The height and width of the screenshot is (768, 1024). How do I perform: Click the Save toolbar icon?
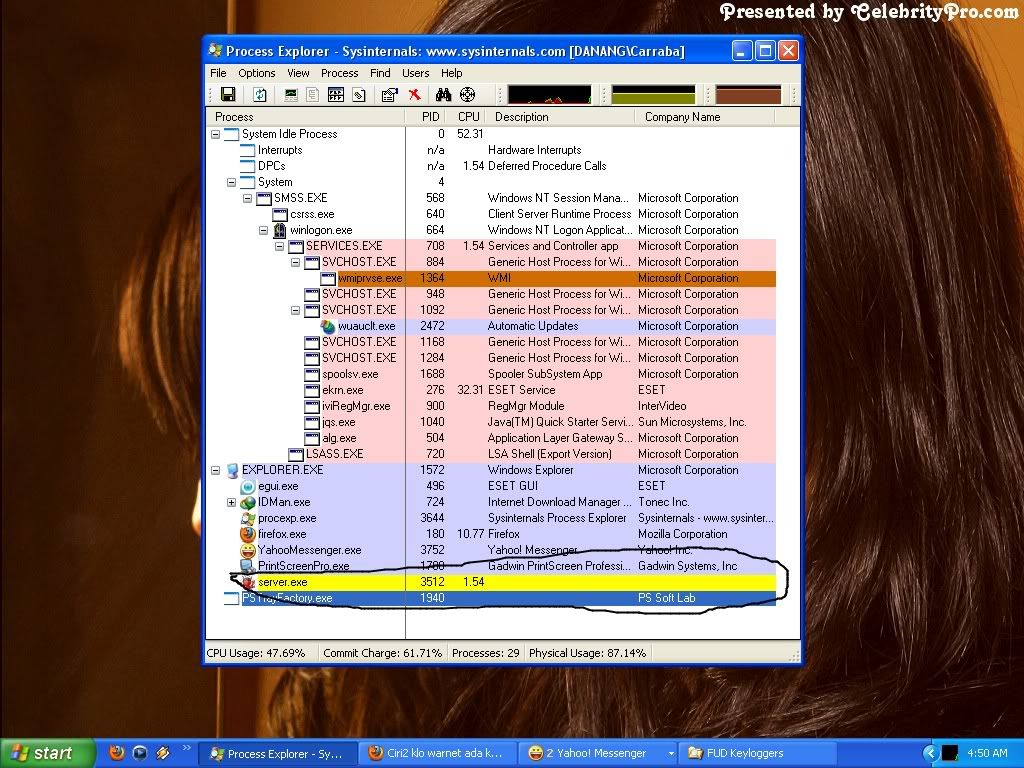[228, 95]
